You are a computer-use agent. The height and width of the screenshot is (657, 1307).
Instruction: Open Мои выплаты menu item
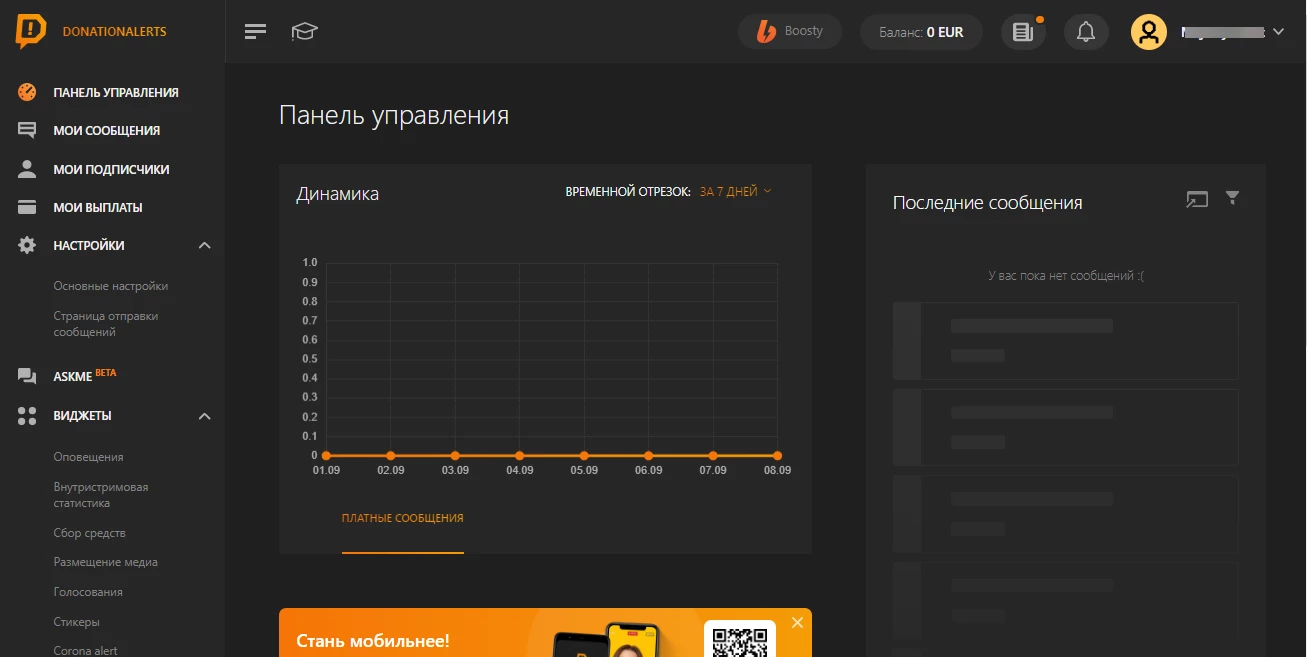(98, 207)
